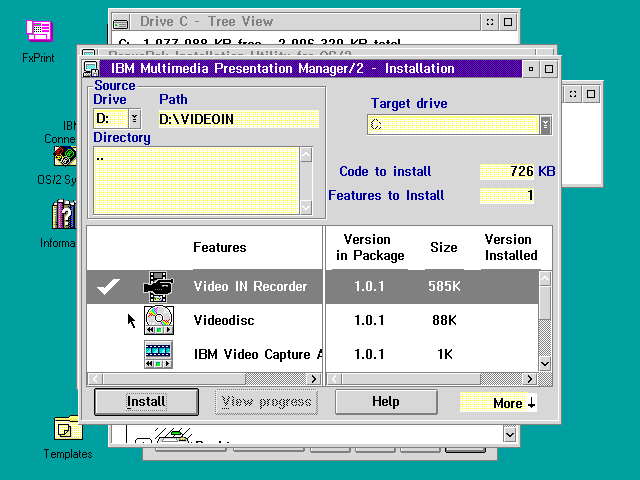The image size is (640, 480).
Task: Click Drive C Tree View scroll down arrow
Action: (x=510, y=435)
